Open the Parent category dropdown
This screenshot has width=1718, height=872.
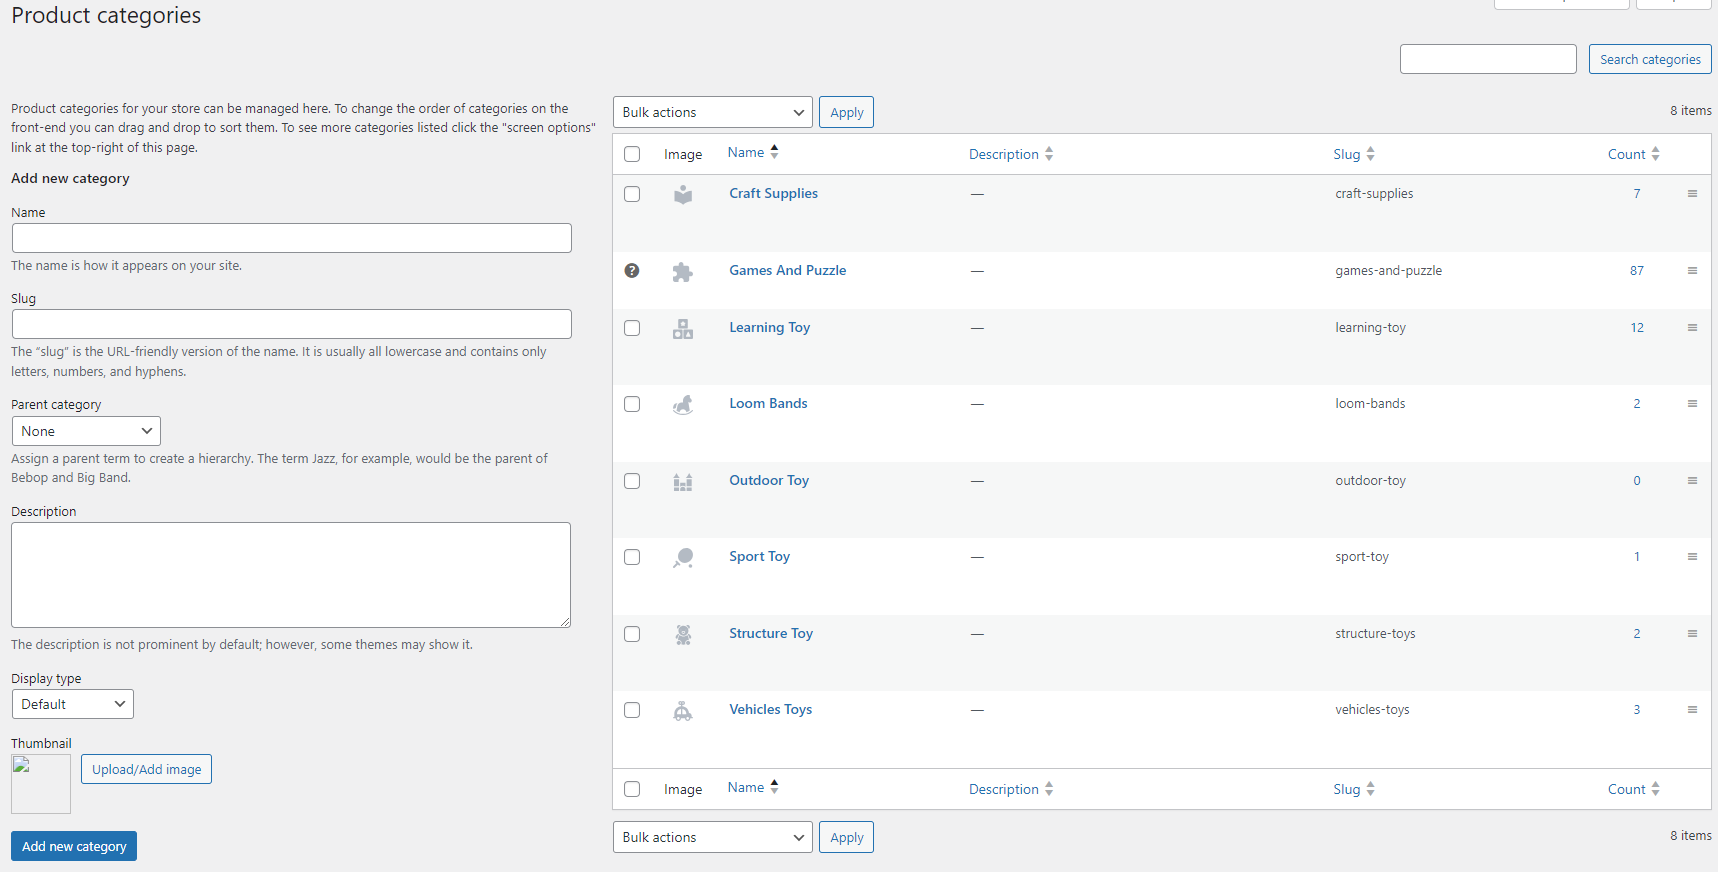click(86, 431)
